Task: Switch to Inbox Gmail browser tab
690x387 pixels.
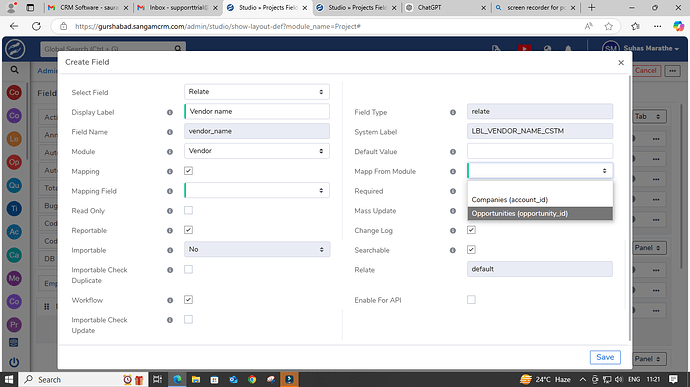Action: coord(178,7)
